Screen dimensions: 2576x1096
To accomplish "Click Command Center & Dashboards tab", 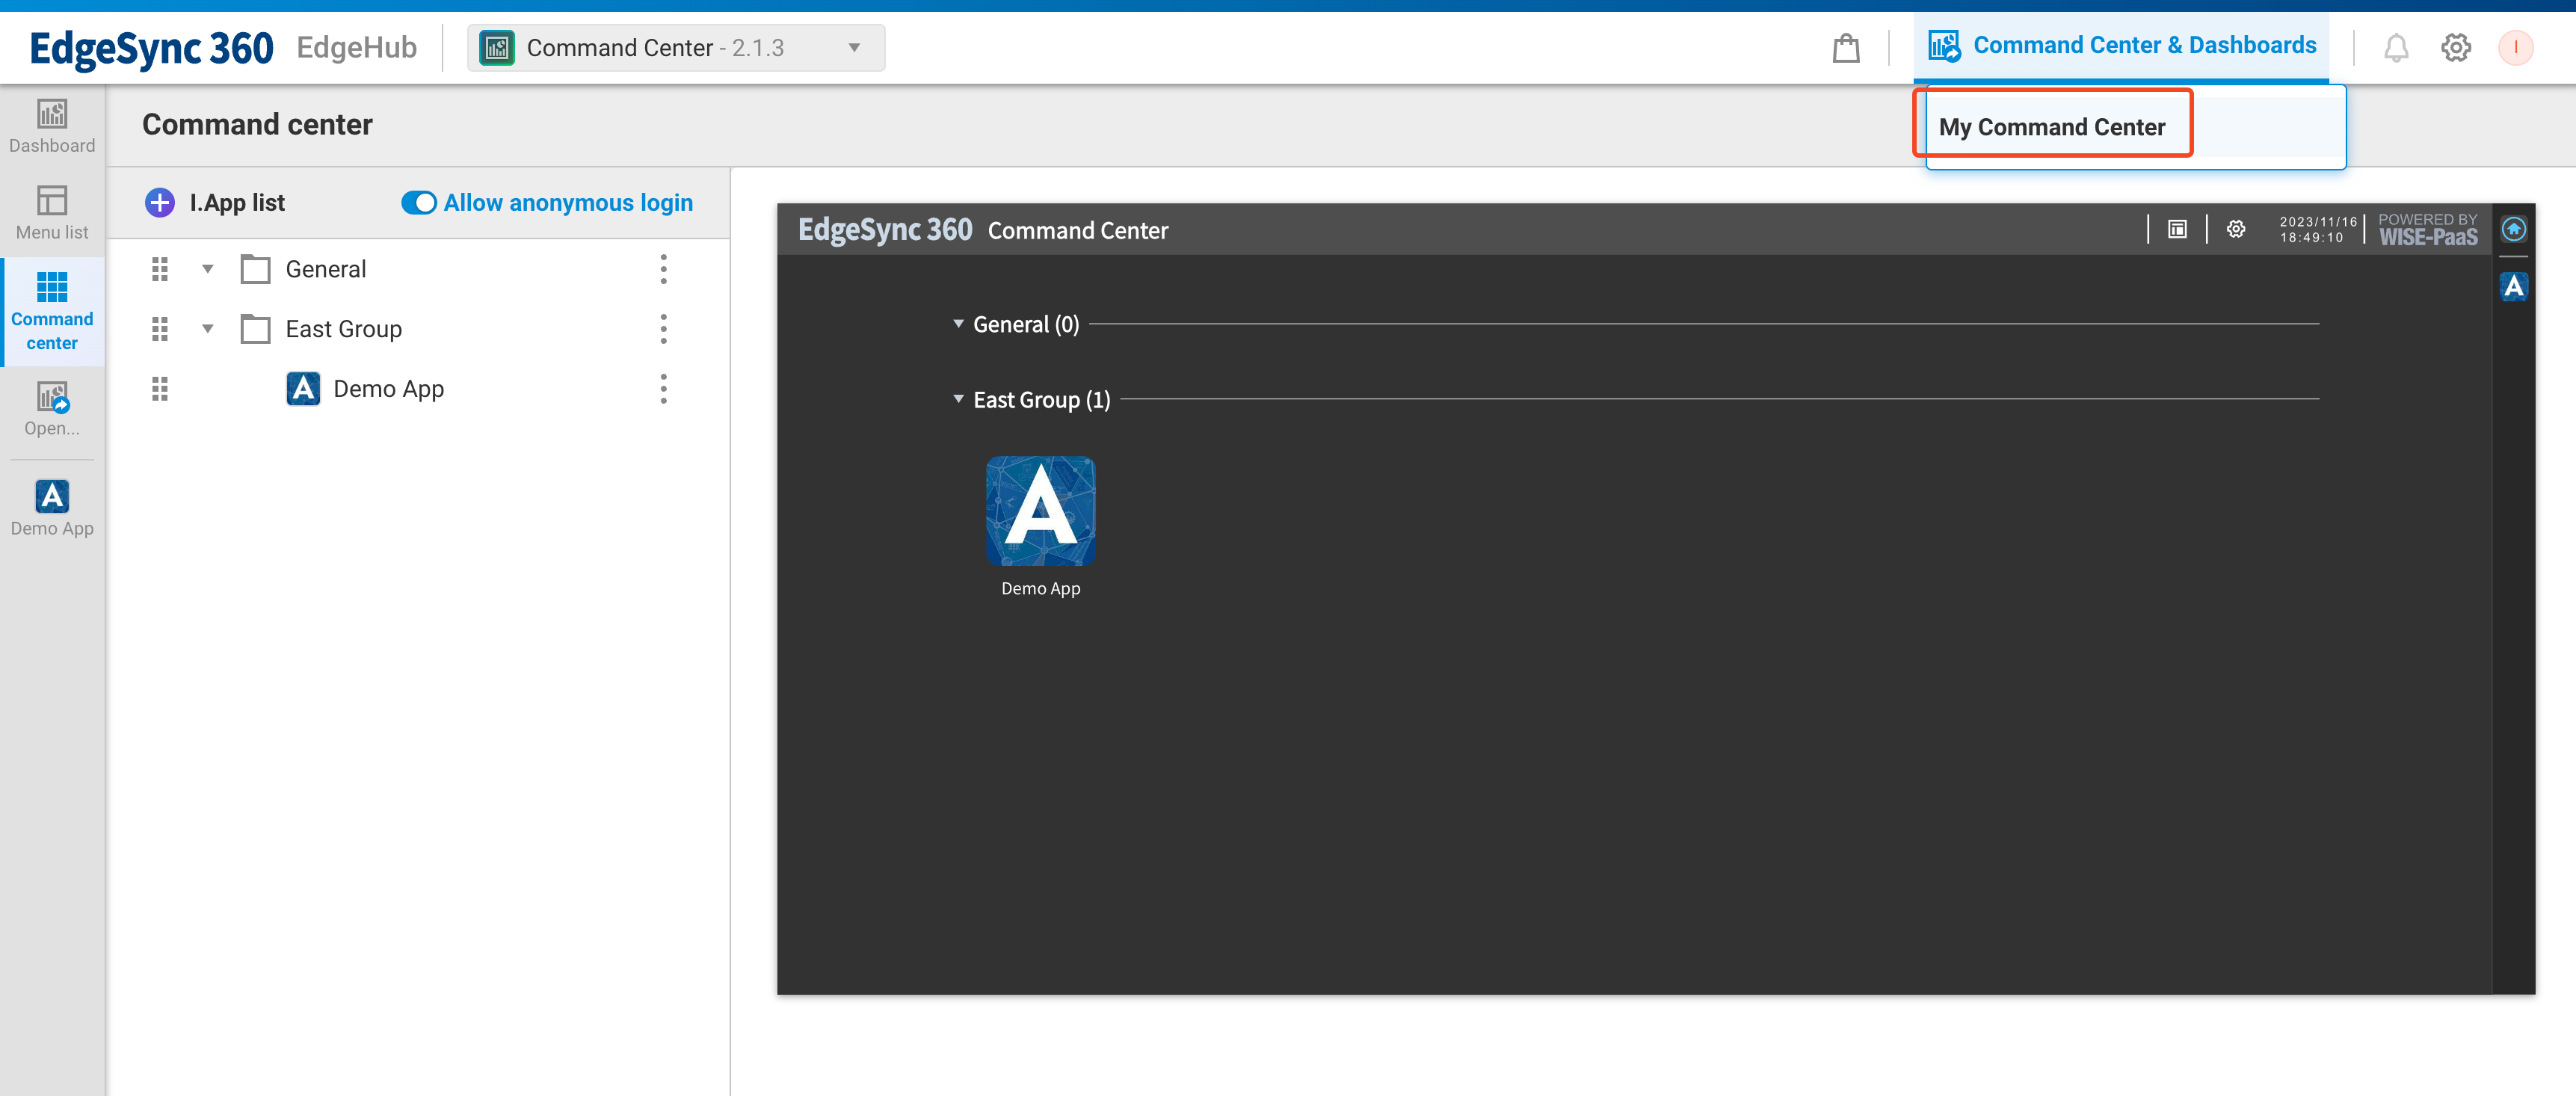I will (2121, 46).
